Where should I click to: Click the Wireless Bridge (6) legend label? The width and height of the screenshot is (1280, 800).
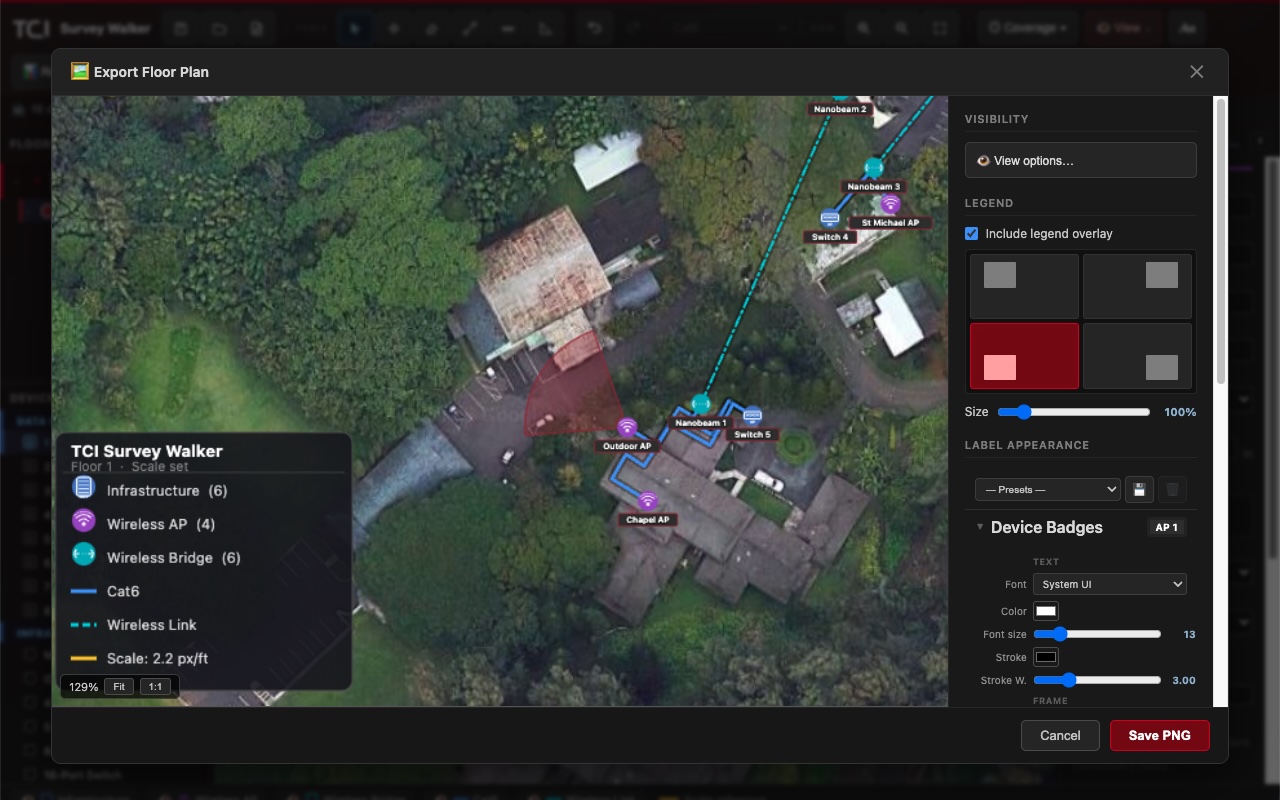click(x=174, y=558)
